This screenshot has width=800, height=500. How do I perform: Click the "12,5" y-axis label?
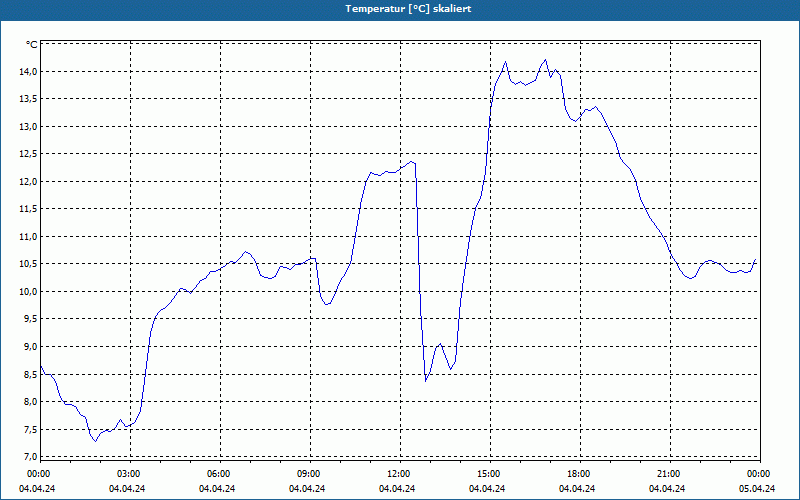29,154
